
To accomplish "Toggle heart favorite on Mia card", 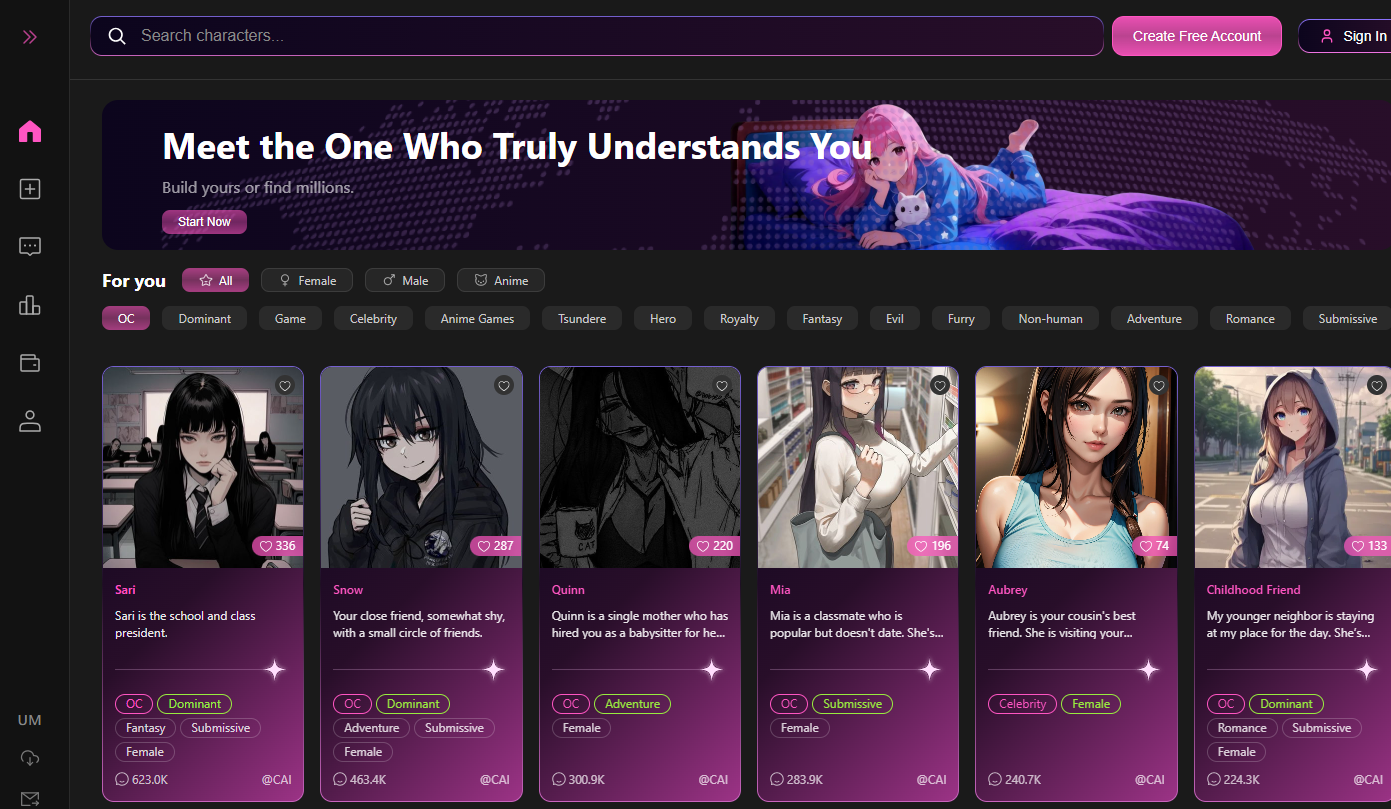I will tap(940, 385).
